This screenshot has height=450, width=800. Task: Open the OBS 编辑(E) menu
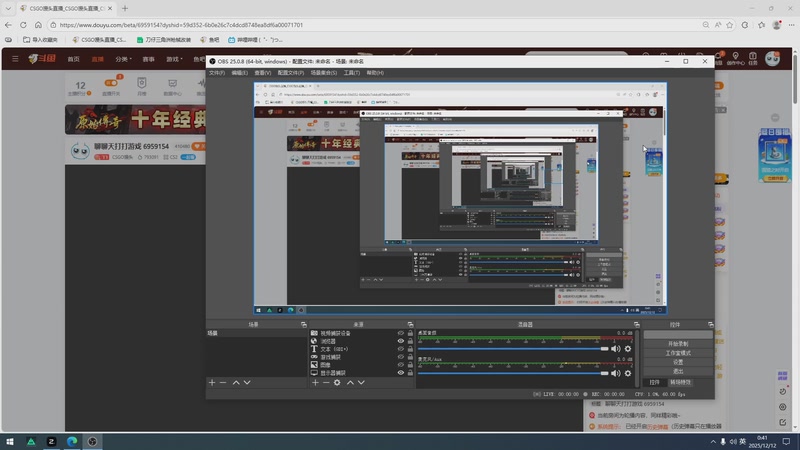coord(240,73)
